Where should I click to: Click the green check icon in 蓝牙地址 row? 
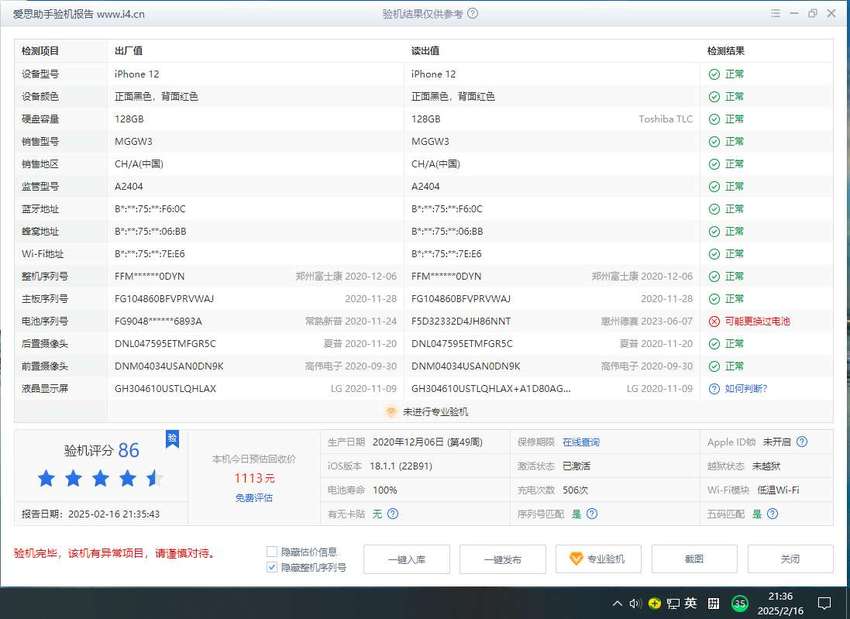point(714,209)
